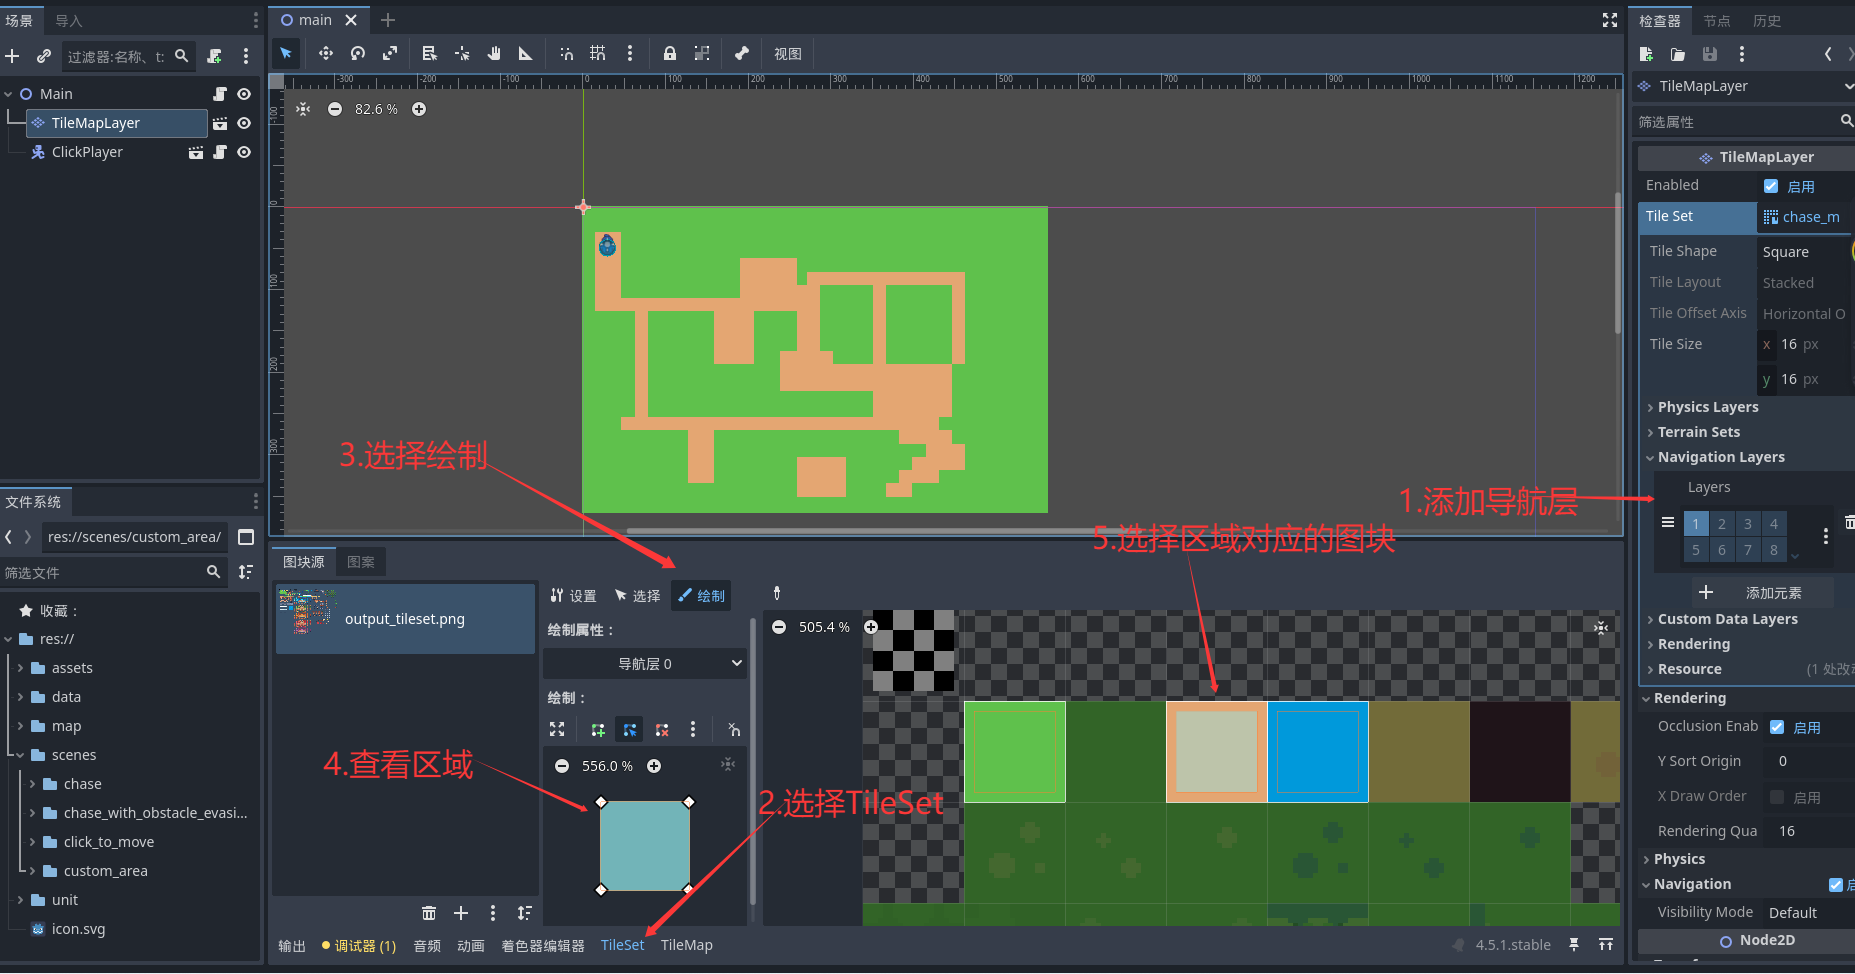
Task: Click the Add point tool in the polygon editor
Action: coord(598,729)
